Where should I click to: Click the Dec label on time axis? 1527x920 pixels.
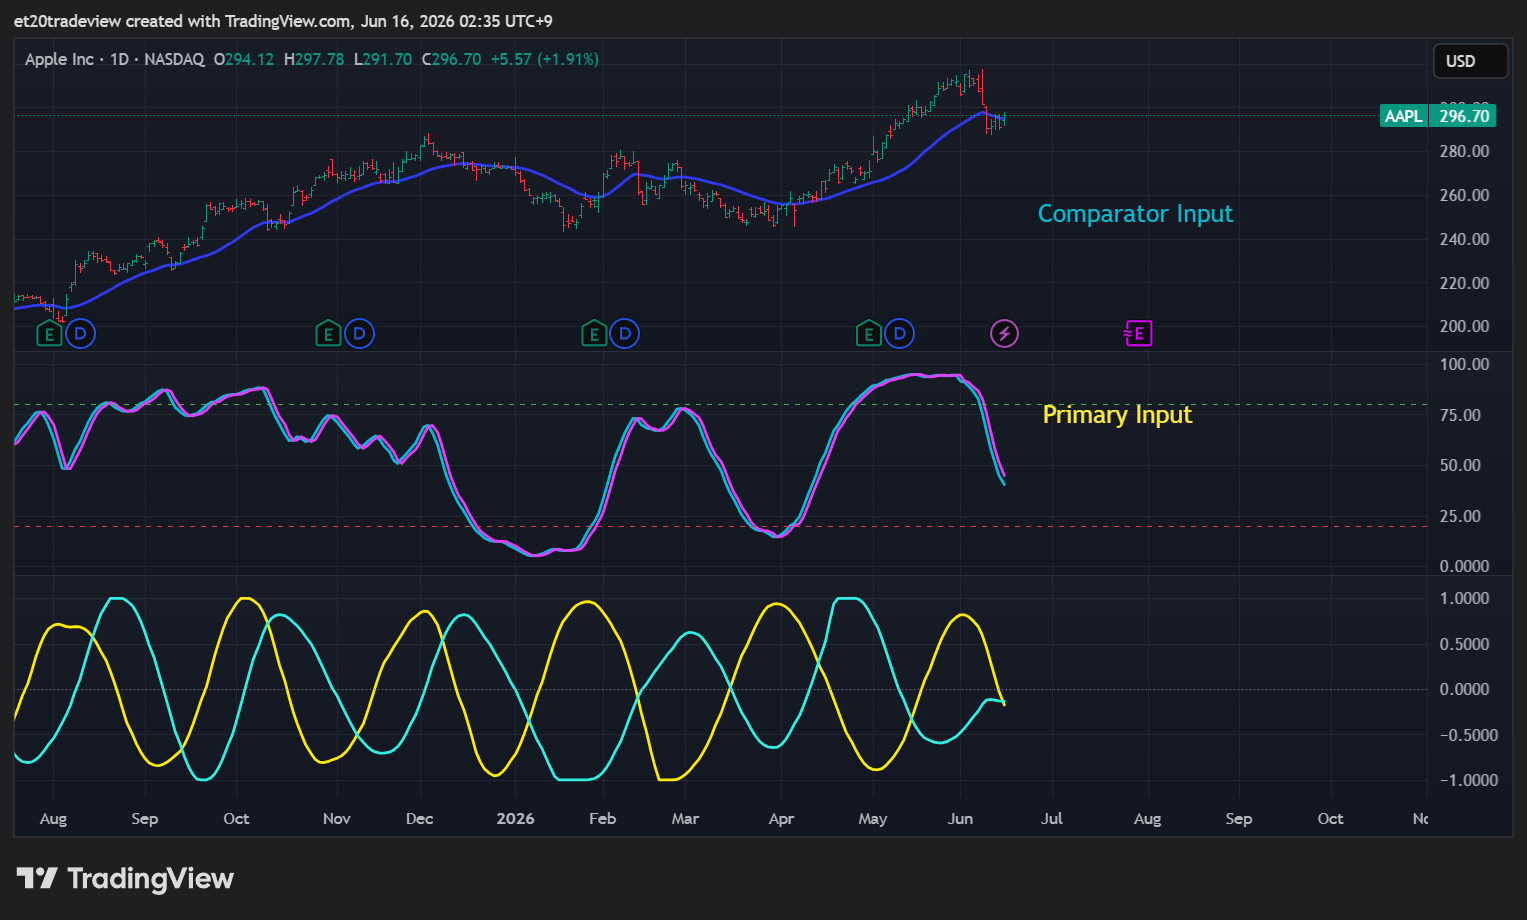click(419, 818)
